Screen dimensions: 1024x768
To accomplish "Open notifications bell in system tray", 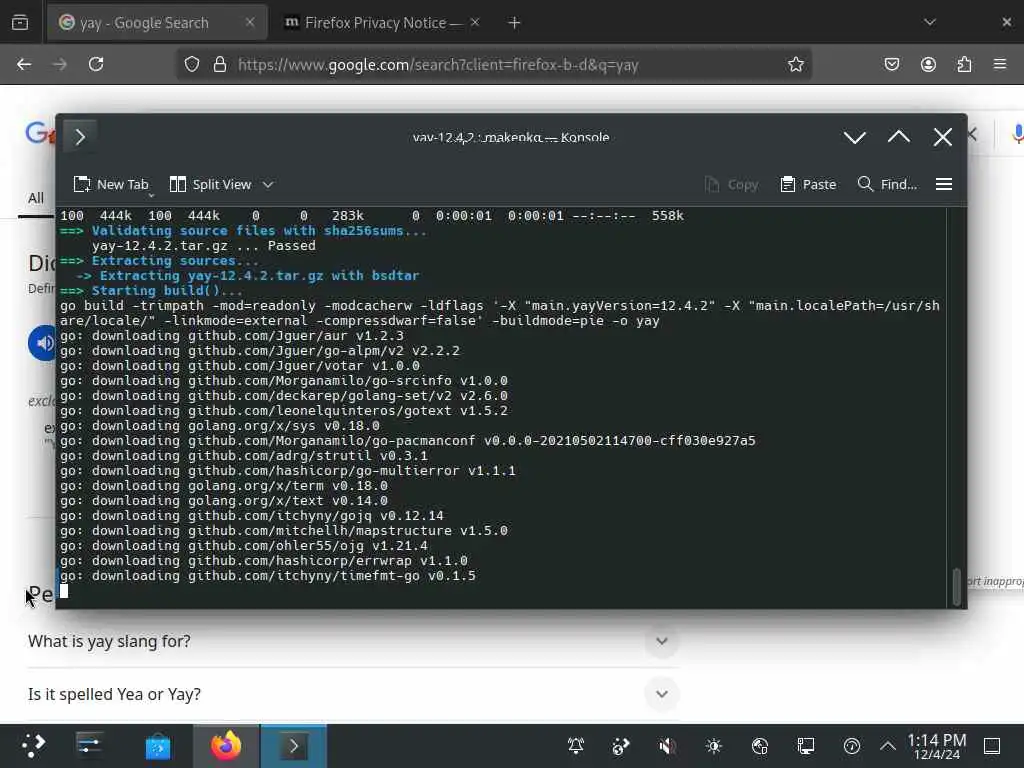I will tap(576, 746).
